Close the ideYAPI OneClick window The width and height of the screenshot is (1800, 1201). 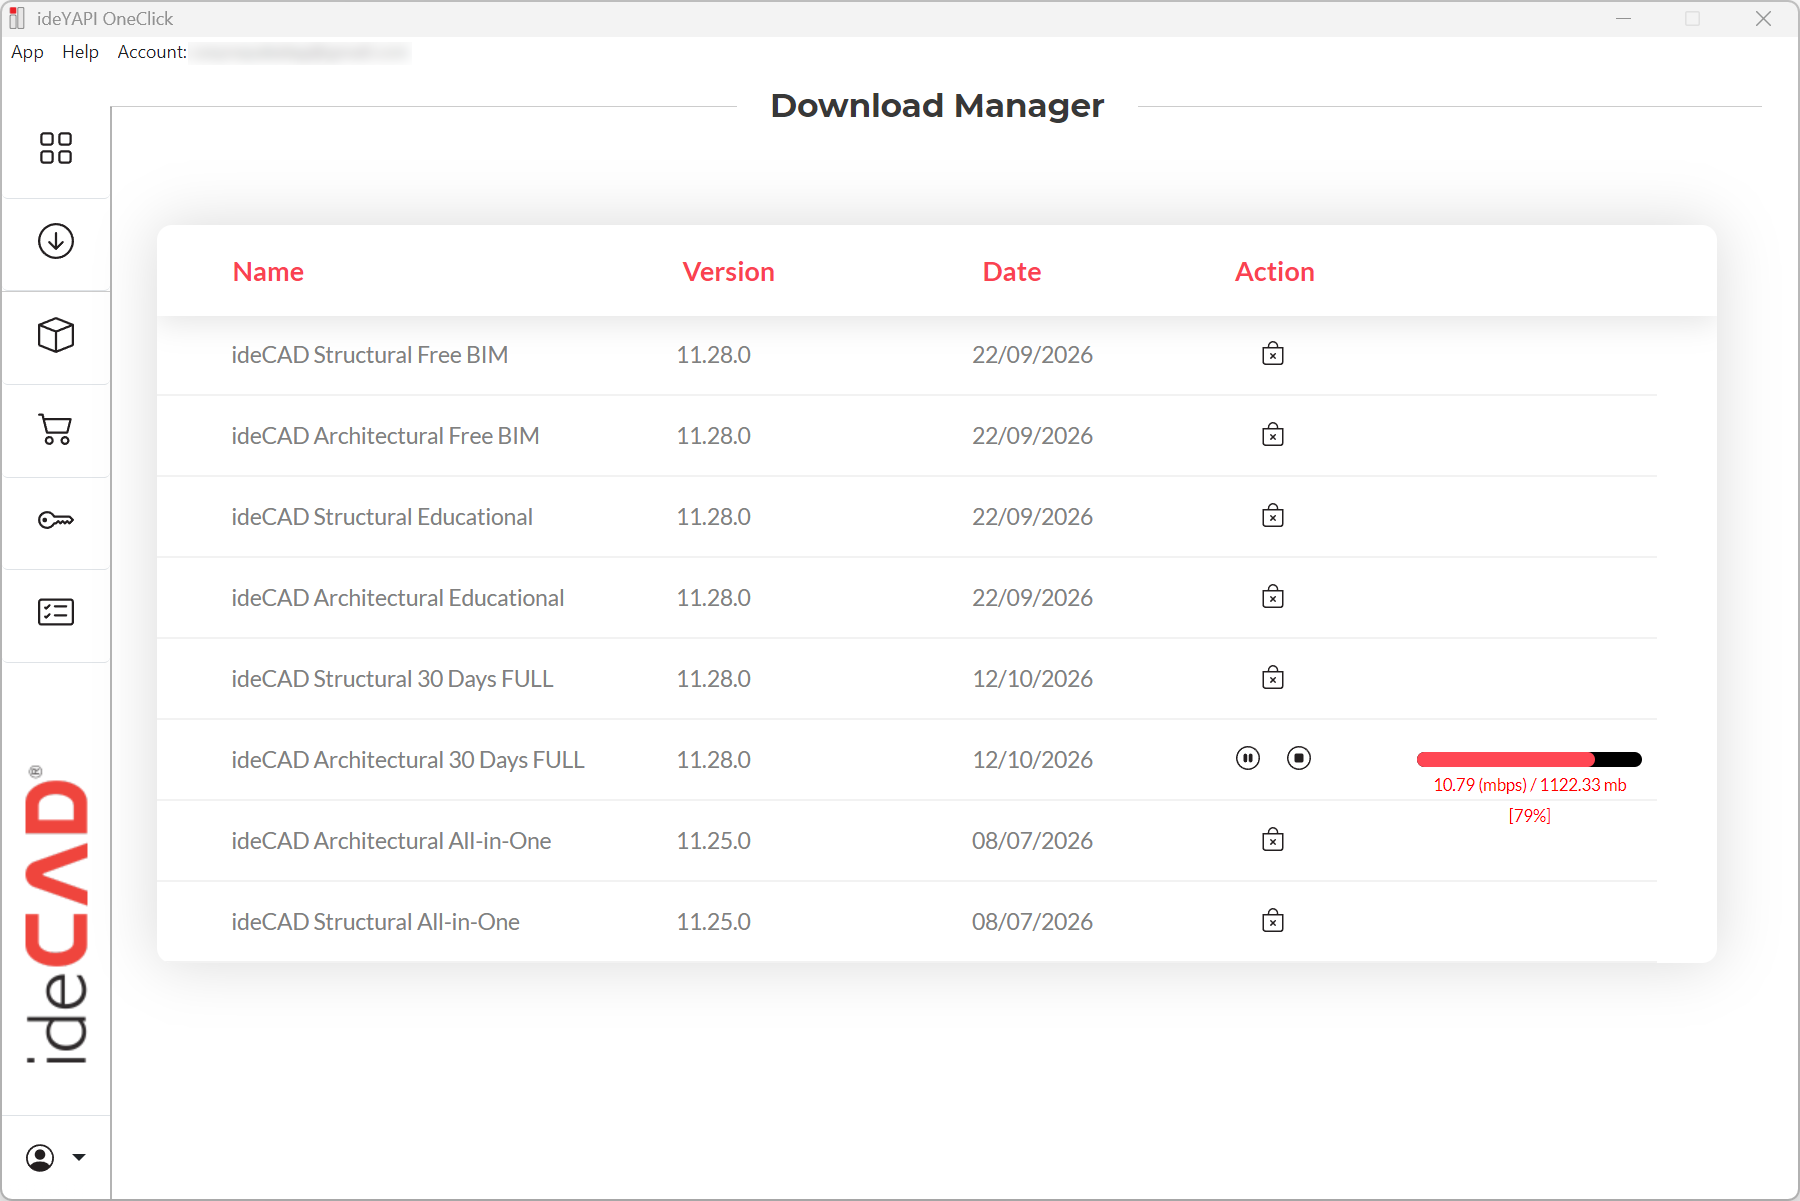1763,18
